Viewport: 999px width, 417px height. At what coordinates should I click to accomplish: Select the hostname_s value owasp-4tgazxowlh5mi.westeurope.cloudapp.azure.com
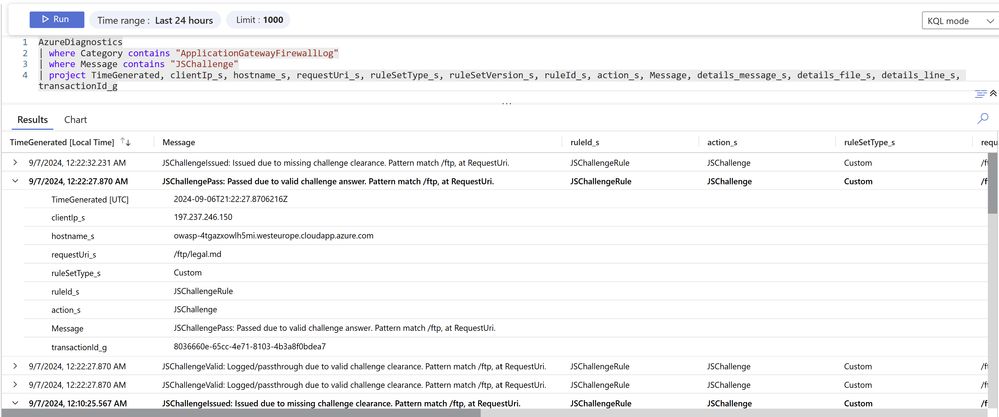(273, 236)
